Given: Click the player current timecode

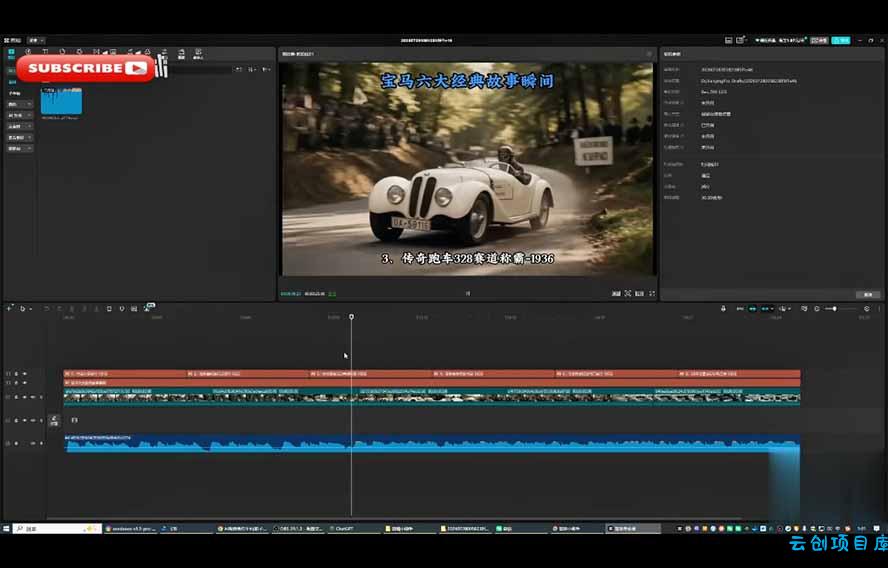Looking at the screenshot, I should click(x=291, y=294).
